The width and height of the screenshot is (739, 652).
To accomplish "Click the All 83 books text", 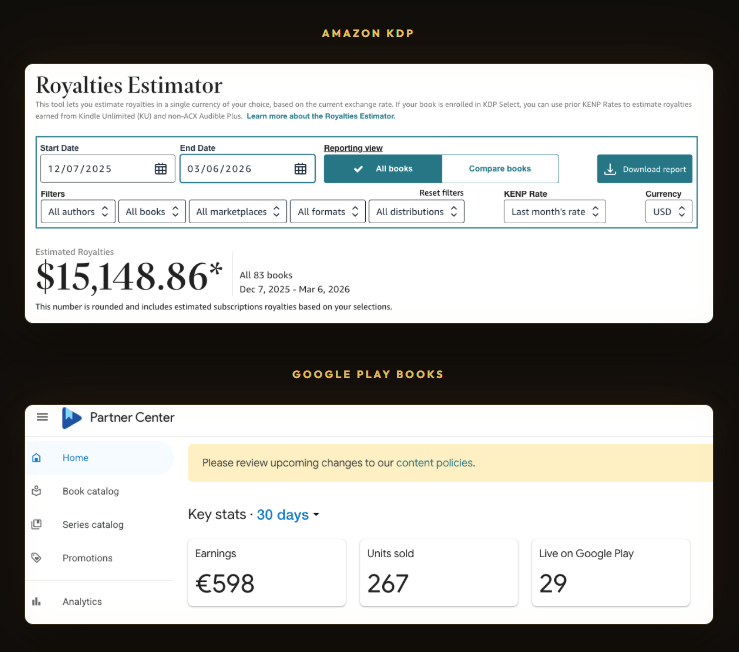I will point(266,275).
